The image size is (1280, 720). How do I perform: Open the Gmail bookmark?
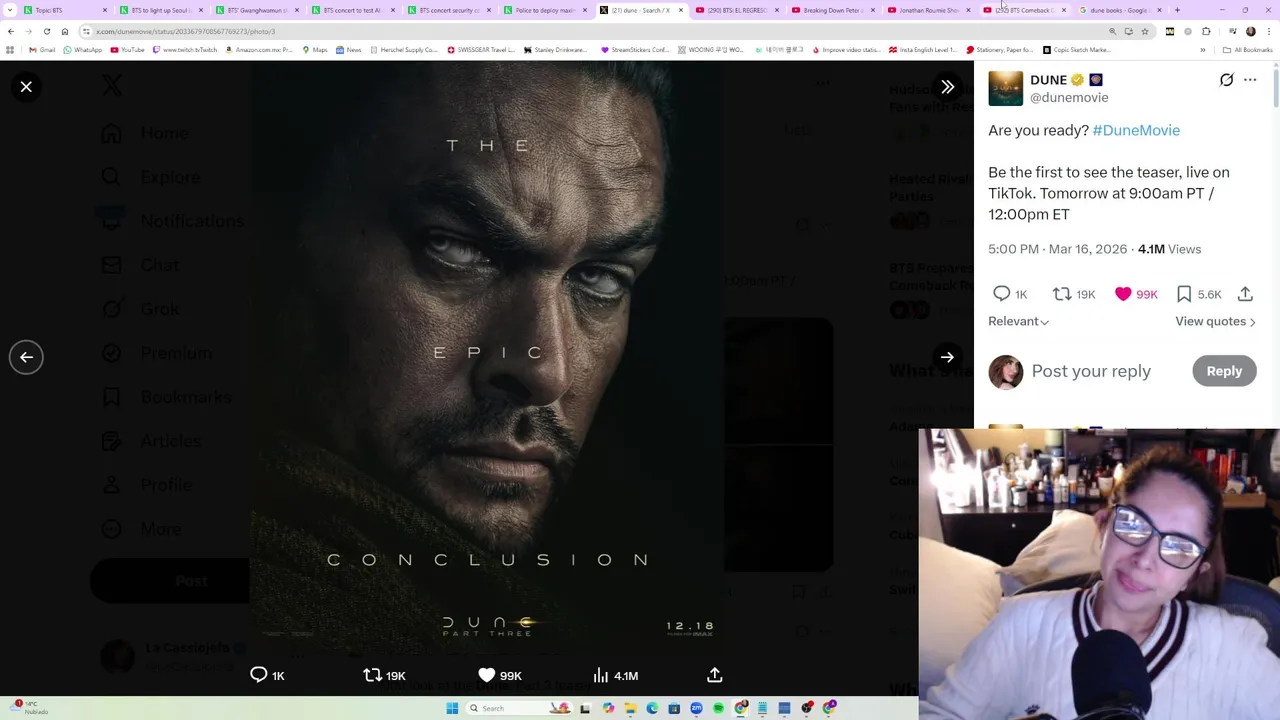[x=42, y=49]
